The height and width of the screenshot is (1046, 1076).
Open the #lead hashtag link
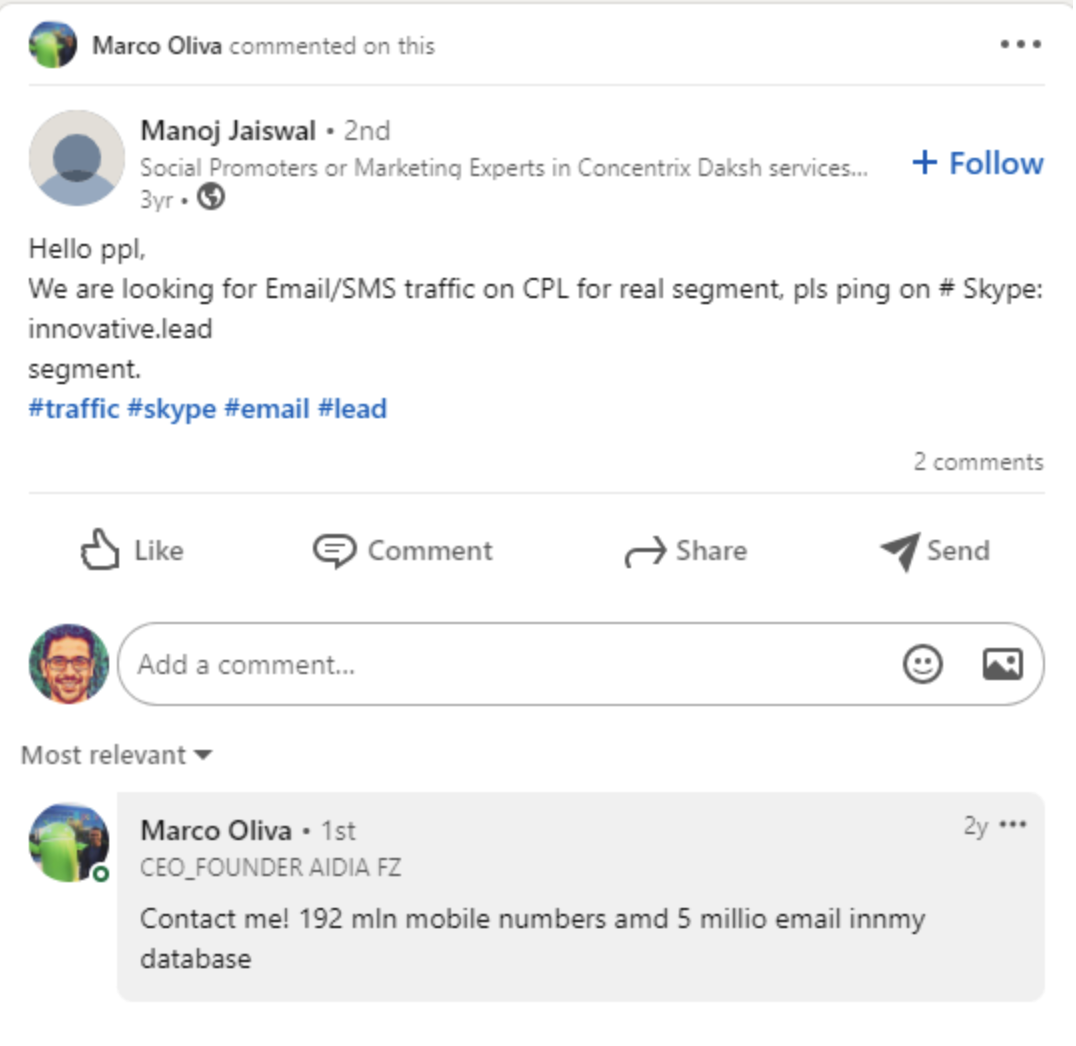[352, 409]
